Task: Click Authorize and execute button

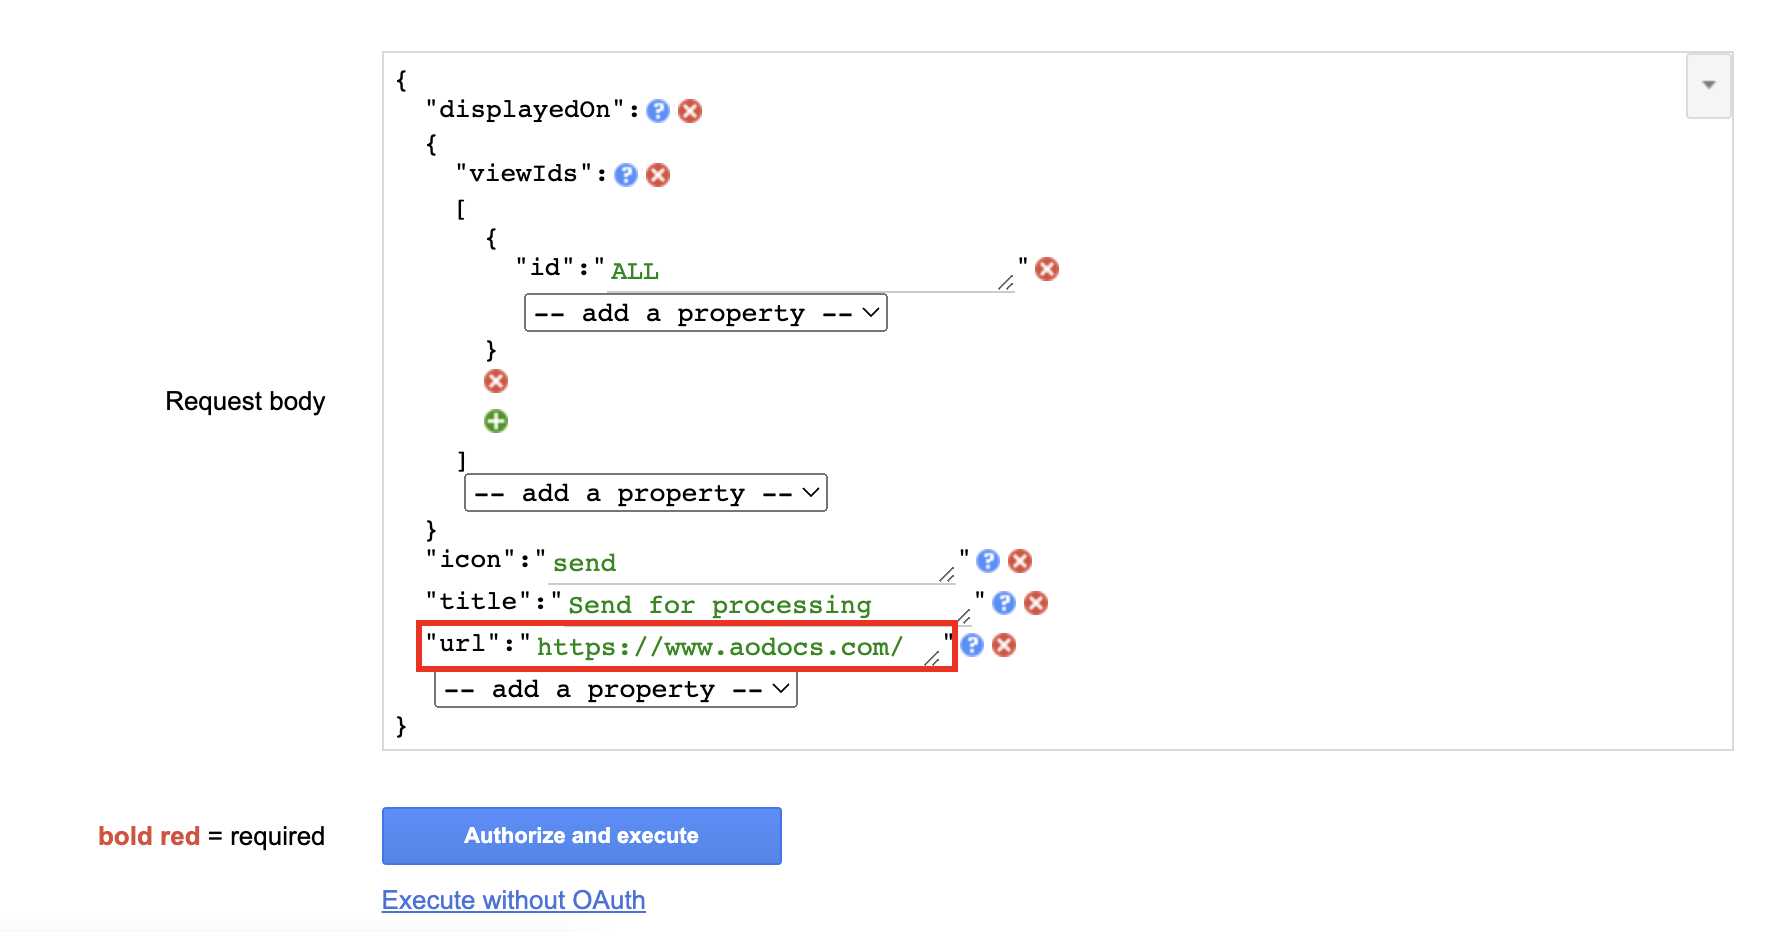Action: 581,836
